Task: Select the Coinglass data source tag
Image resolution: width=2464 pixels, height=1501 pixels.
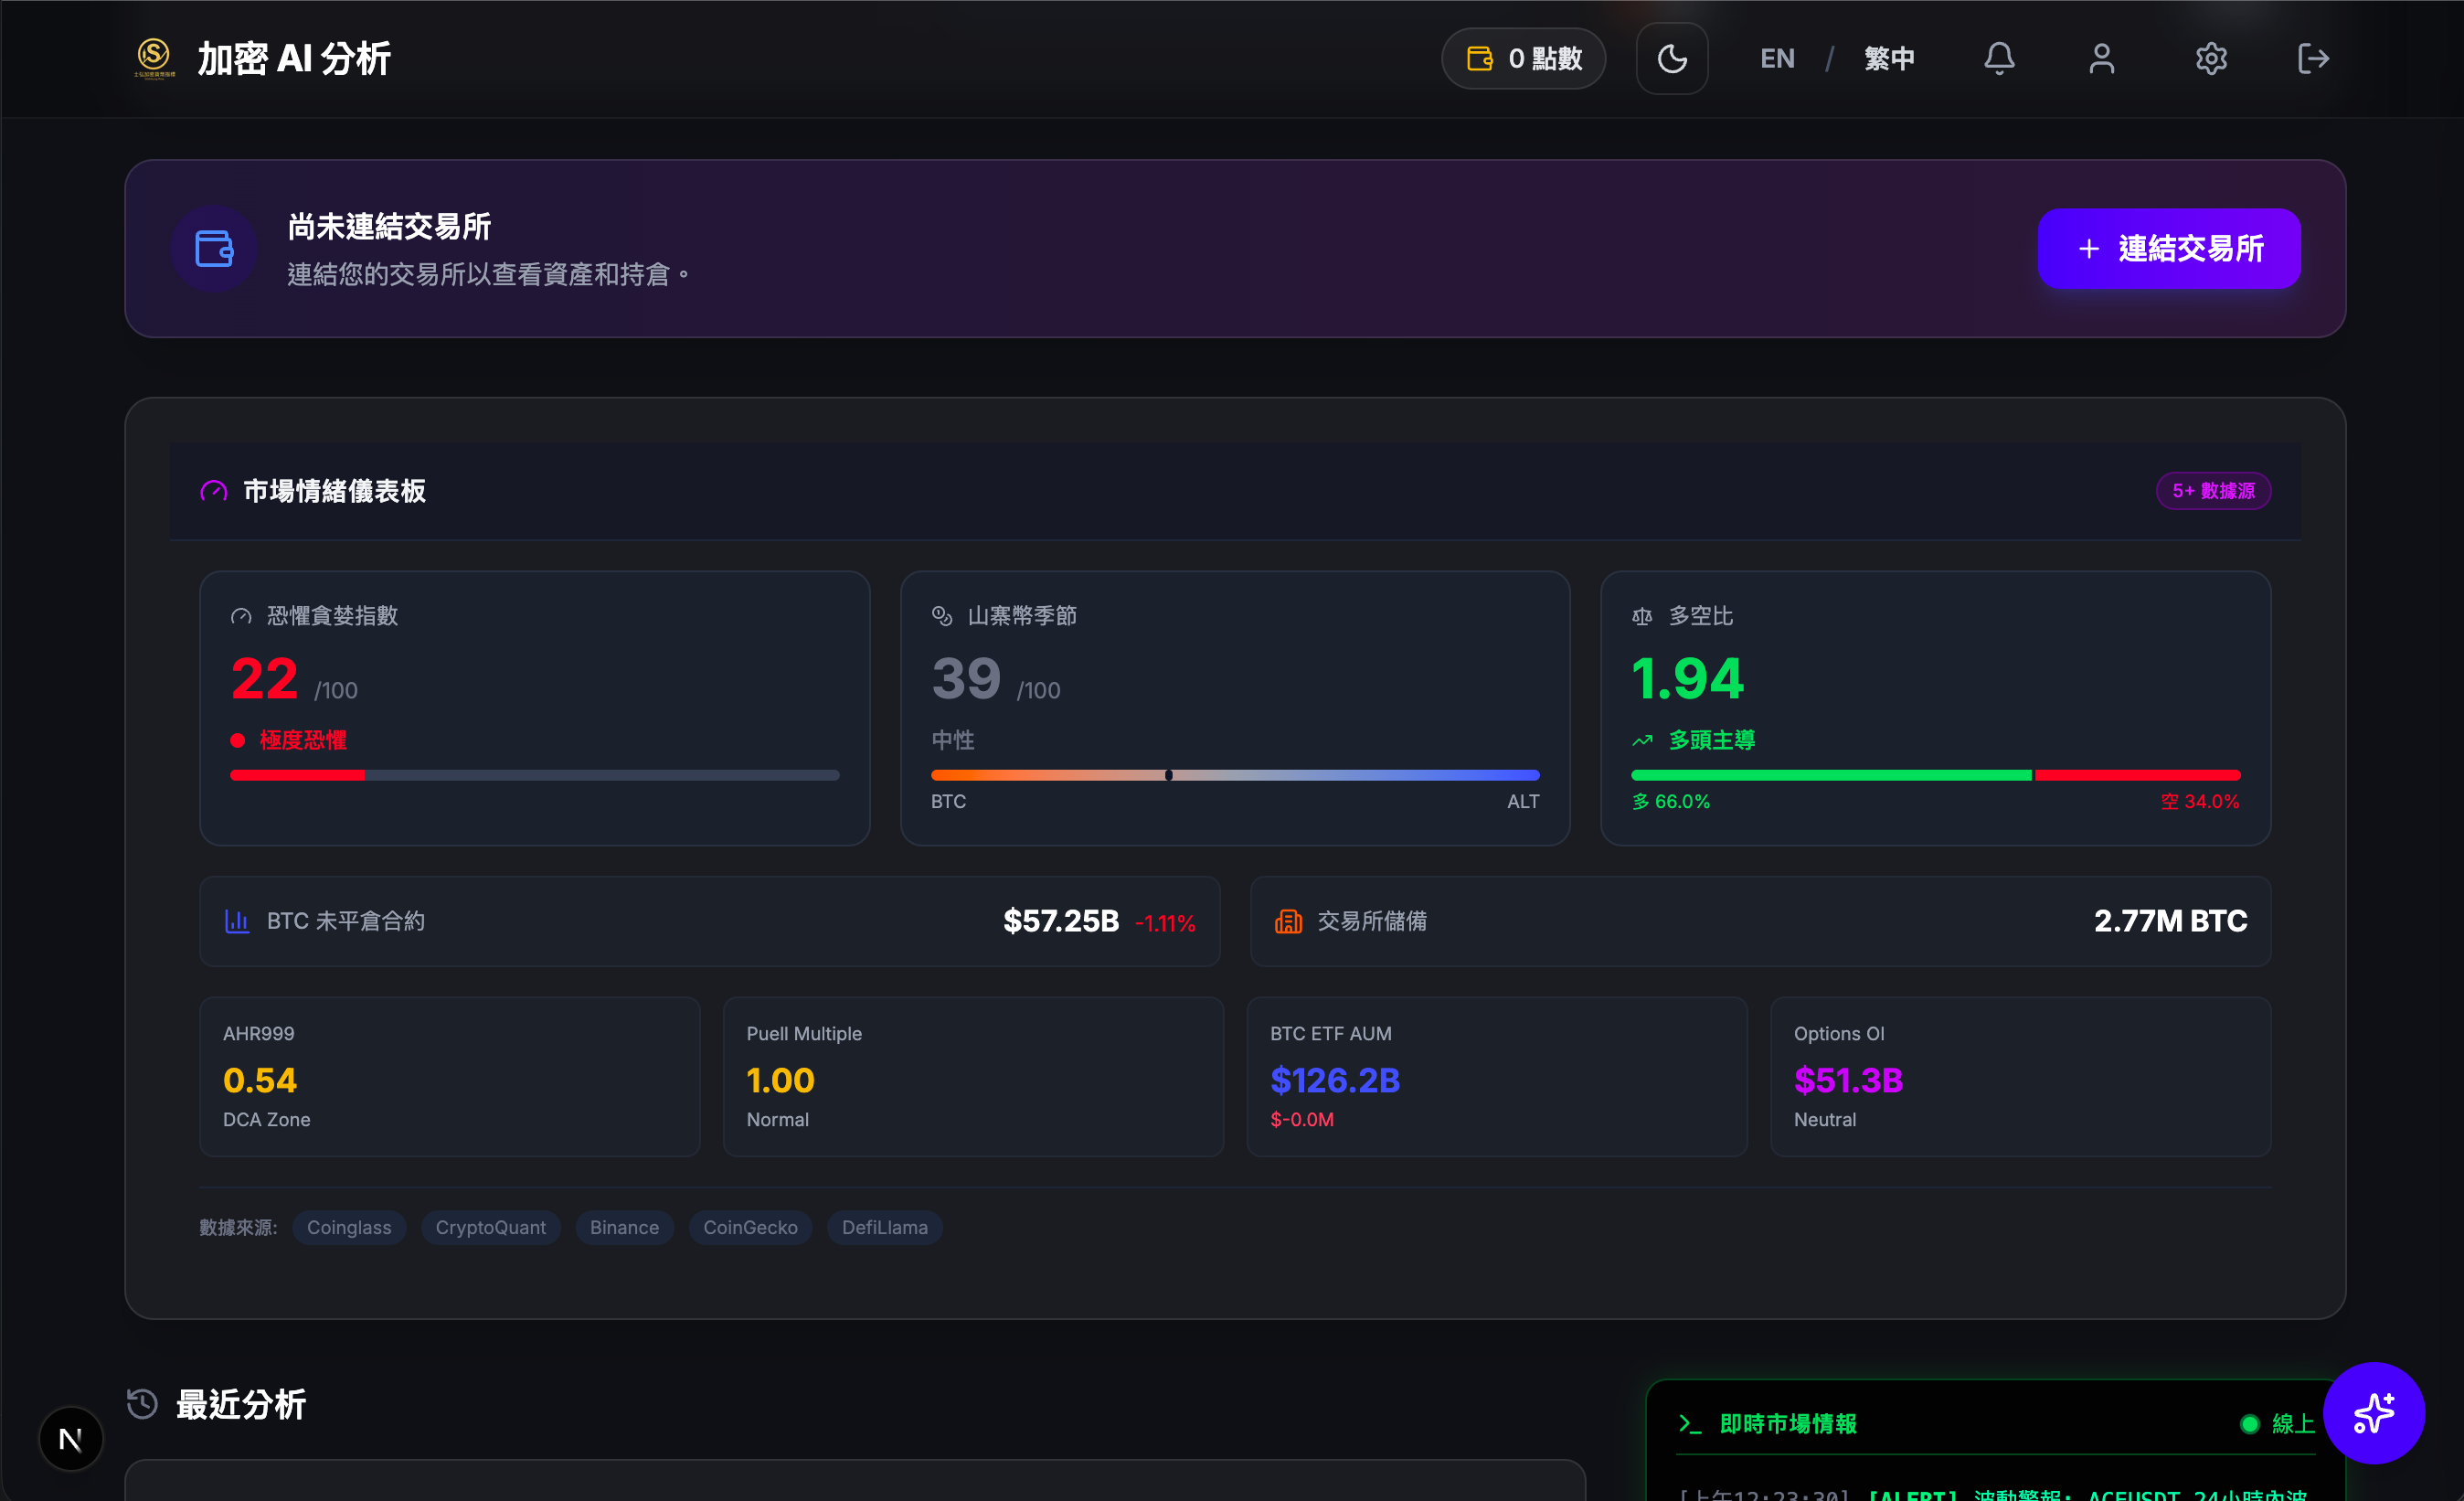Action: click(349, 1227)
